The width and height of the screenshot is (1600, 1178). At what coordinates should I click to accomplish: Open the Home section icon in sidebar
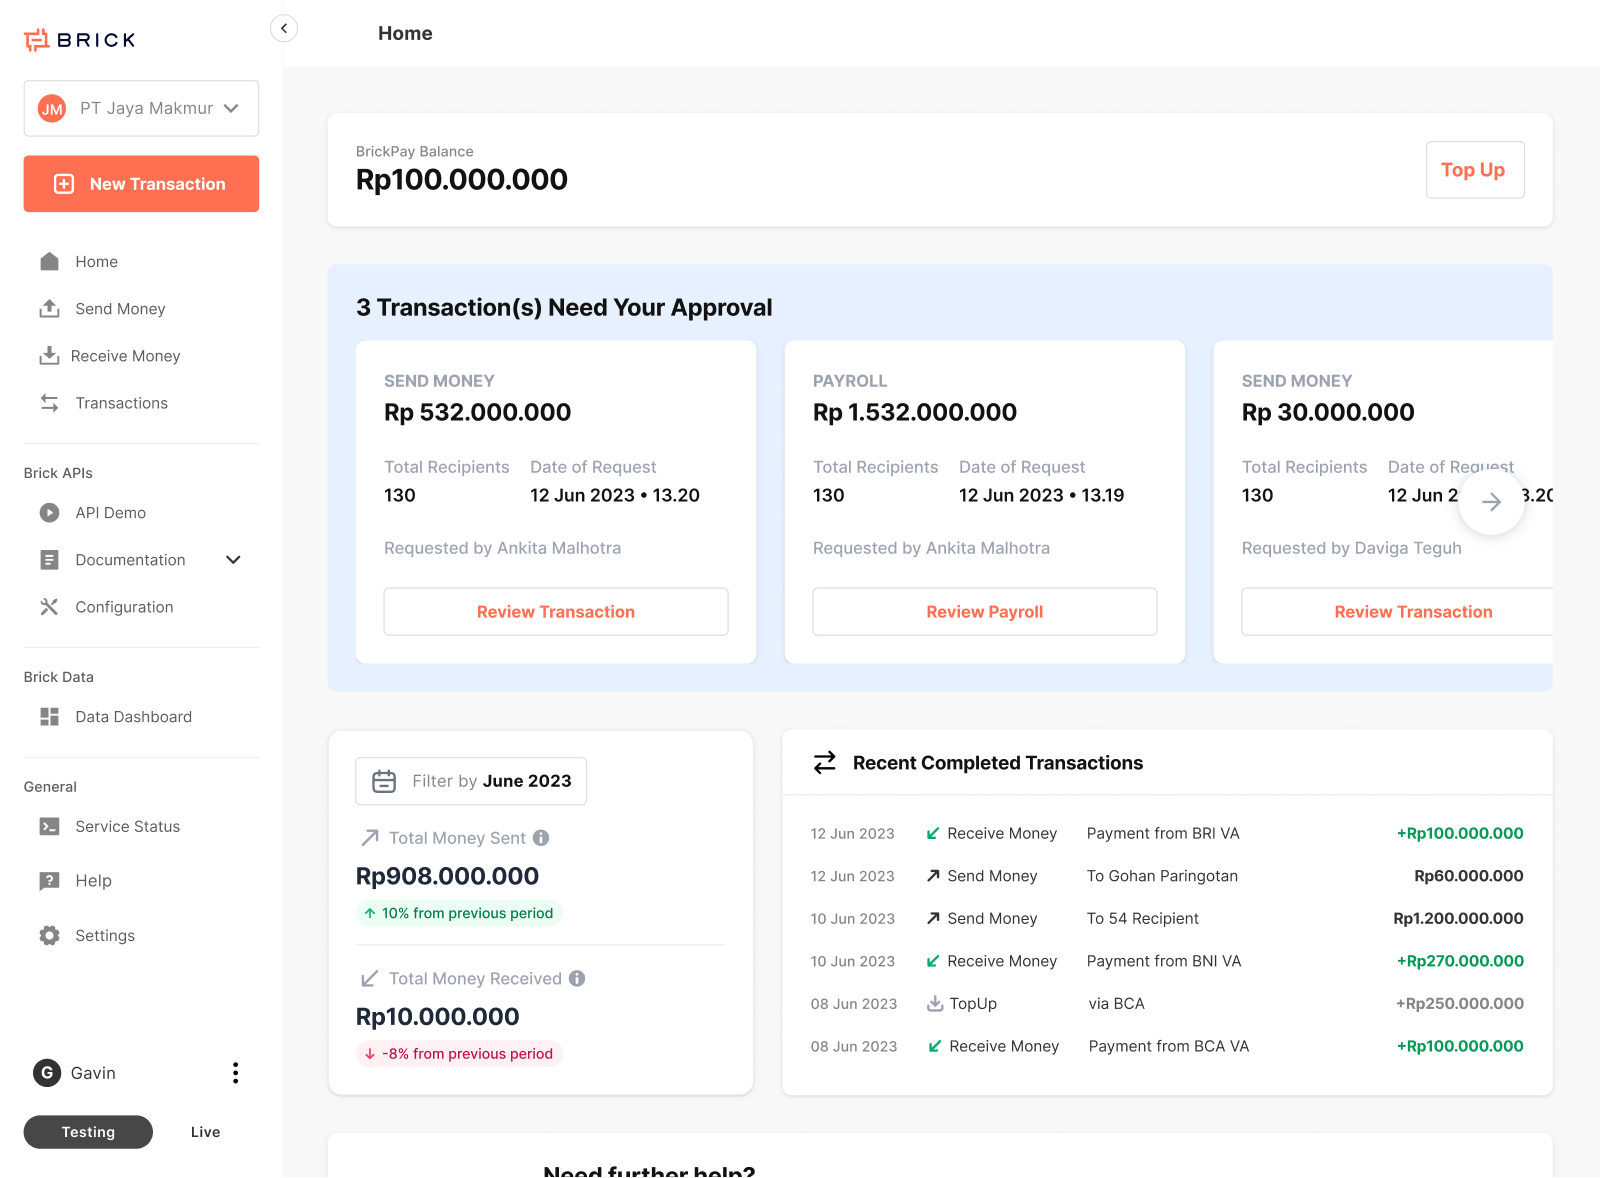[x=49, y=261]
